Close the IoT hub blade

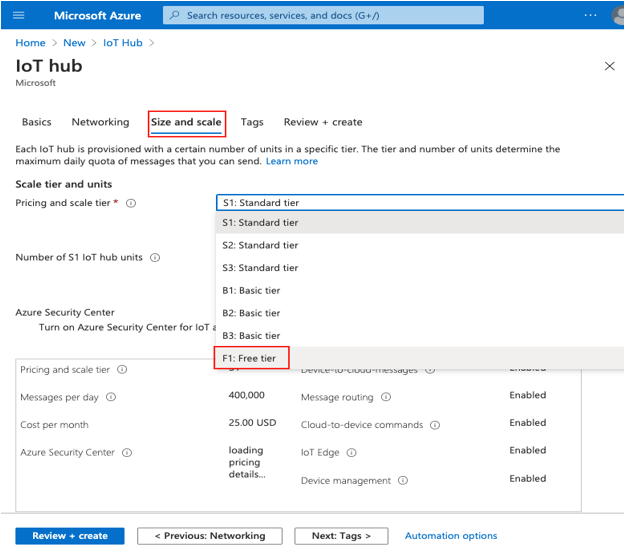609,66
